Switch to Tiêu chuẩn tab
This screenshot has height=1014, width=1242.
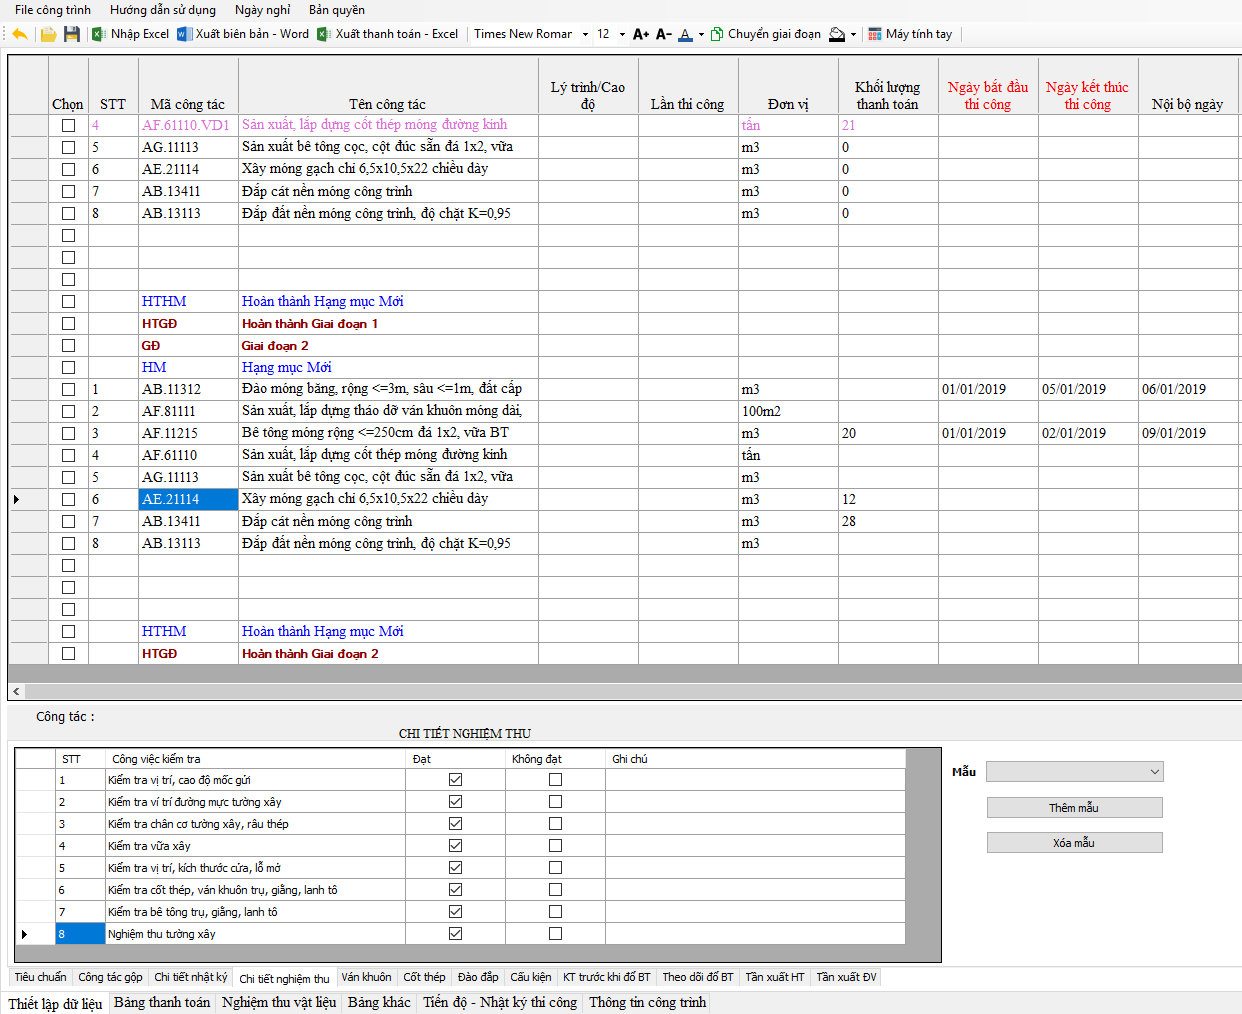click(40, 977)
